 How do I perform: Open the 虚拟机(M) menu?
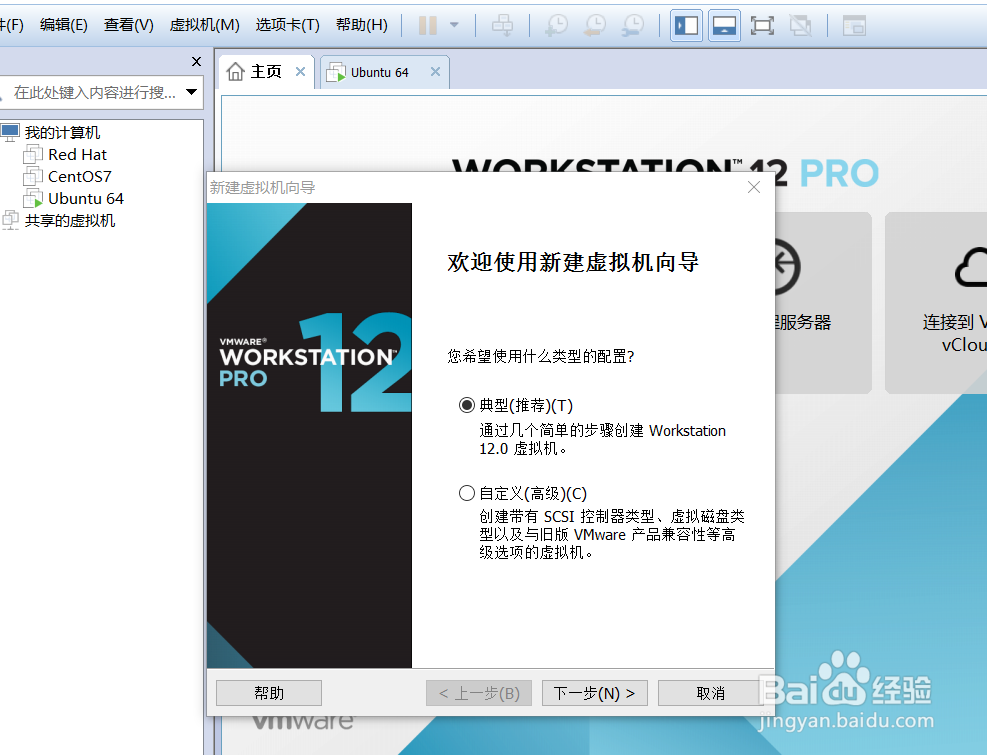(204, 25)
